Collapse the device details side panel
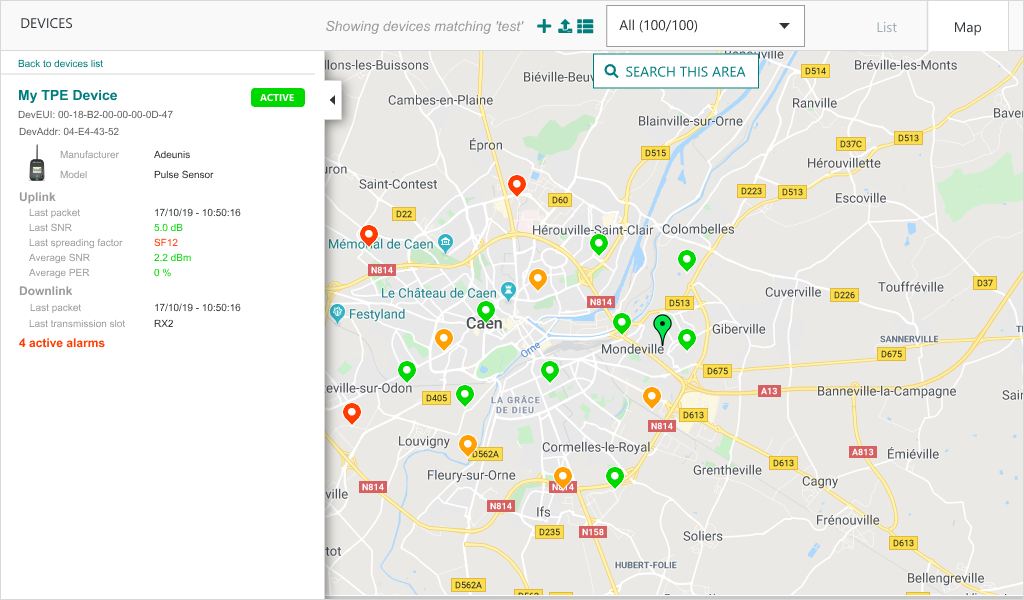 [x=333, y=99]
